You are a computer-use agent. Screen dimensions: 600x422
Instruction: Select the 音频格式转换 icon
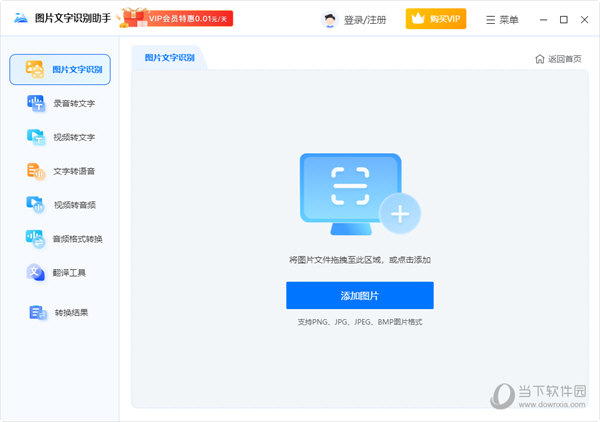click(35, 239)
